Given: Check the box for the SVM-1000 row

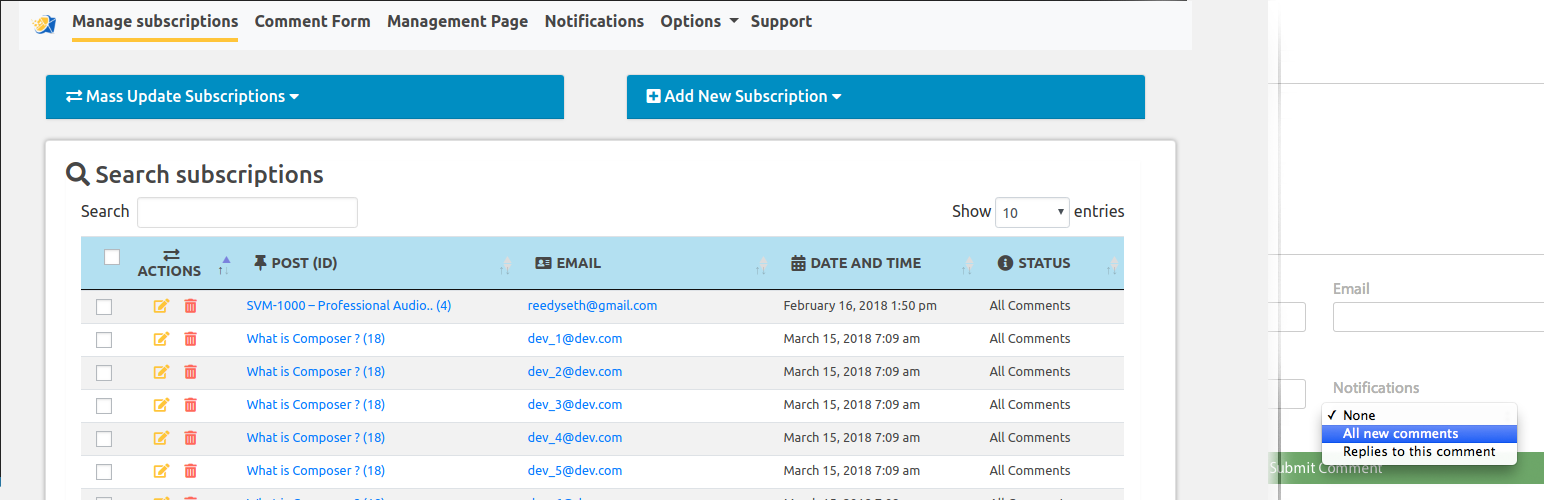Looking at the screenshot, I should pos(104,307).
